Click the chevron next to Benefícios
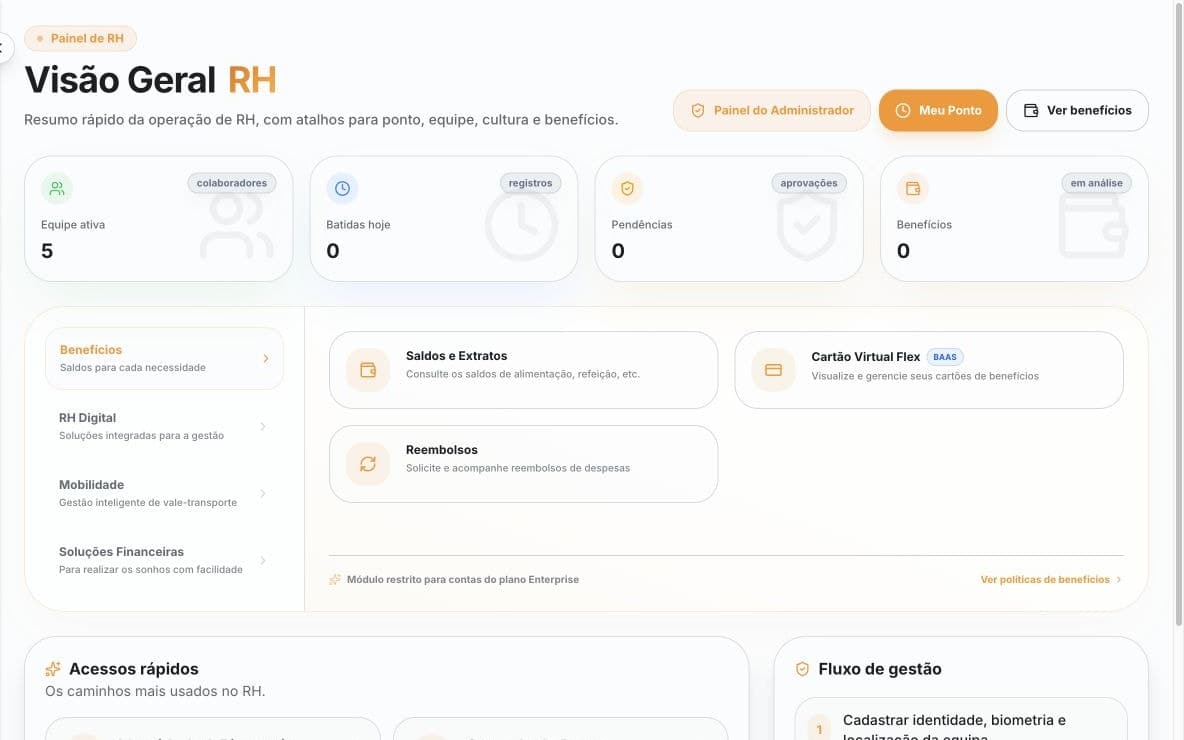The image size is (1184, 740). coord(266,359)
